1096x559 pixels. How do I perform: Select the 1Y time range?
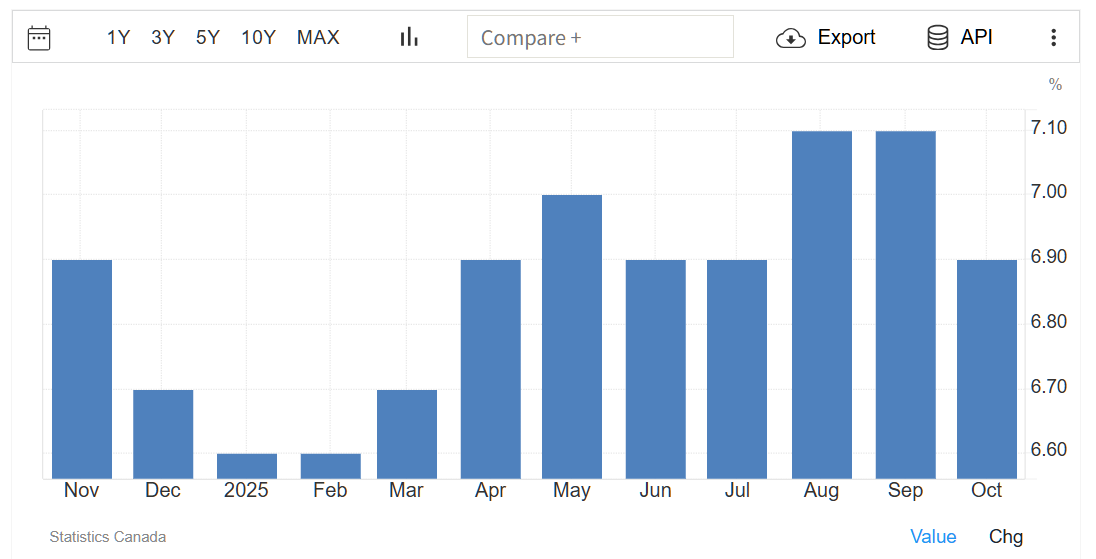pyautogui.click(x=118, y=38)
